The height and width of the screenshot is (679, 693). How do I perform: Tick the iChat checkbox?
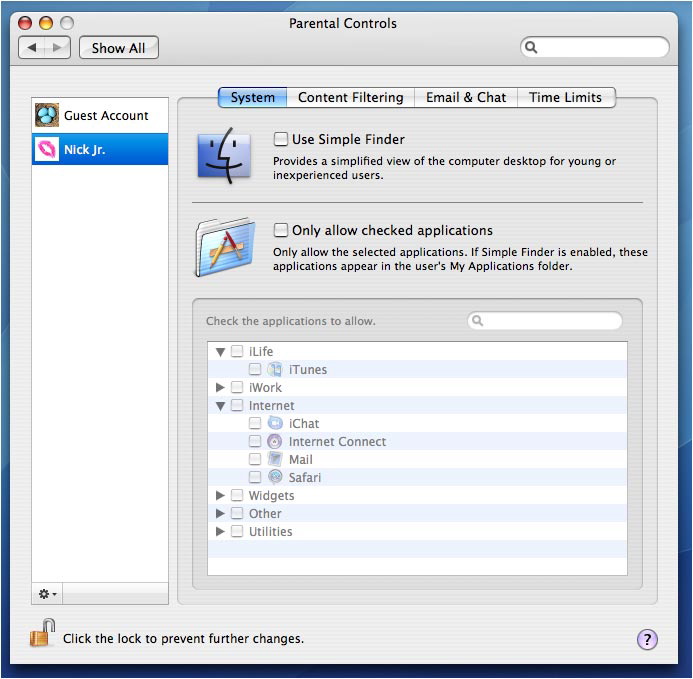coord(255,423)
